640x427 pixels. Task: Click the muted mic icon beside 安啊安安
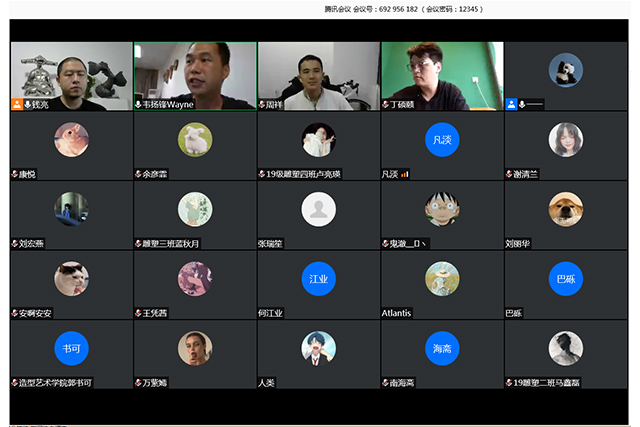pos(15,313)
